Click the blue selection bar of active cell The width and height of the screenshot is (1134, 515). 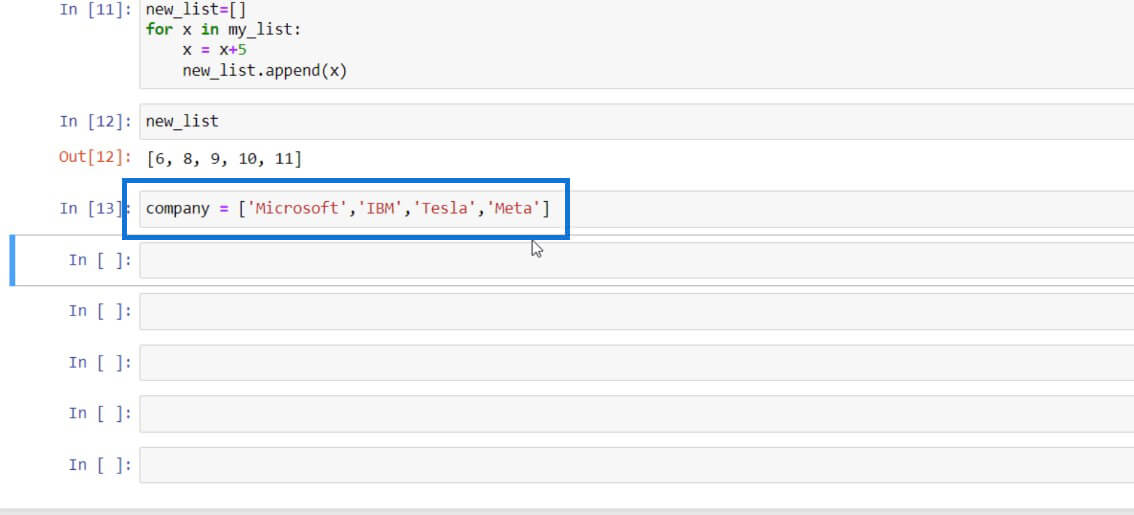coord(12,260)
